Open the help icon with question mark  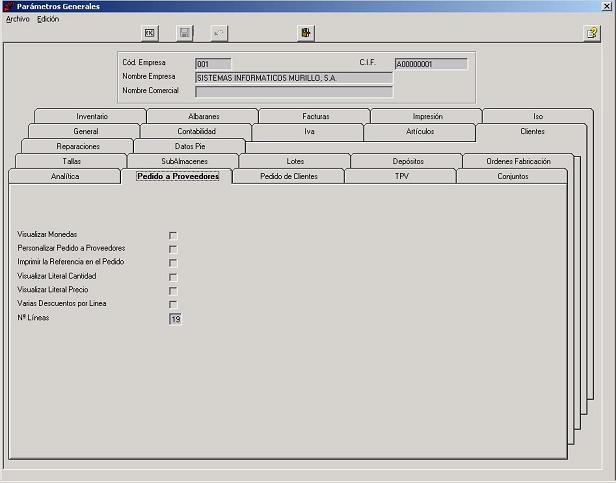[x=592, y=33]
